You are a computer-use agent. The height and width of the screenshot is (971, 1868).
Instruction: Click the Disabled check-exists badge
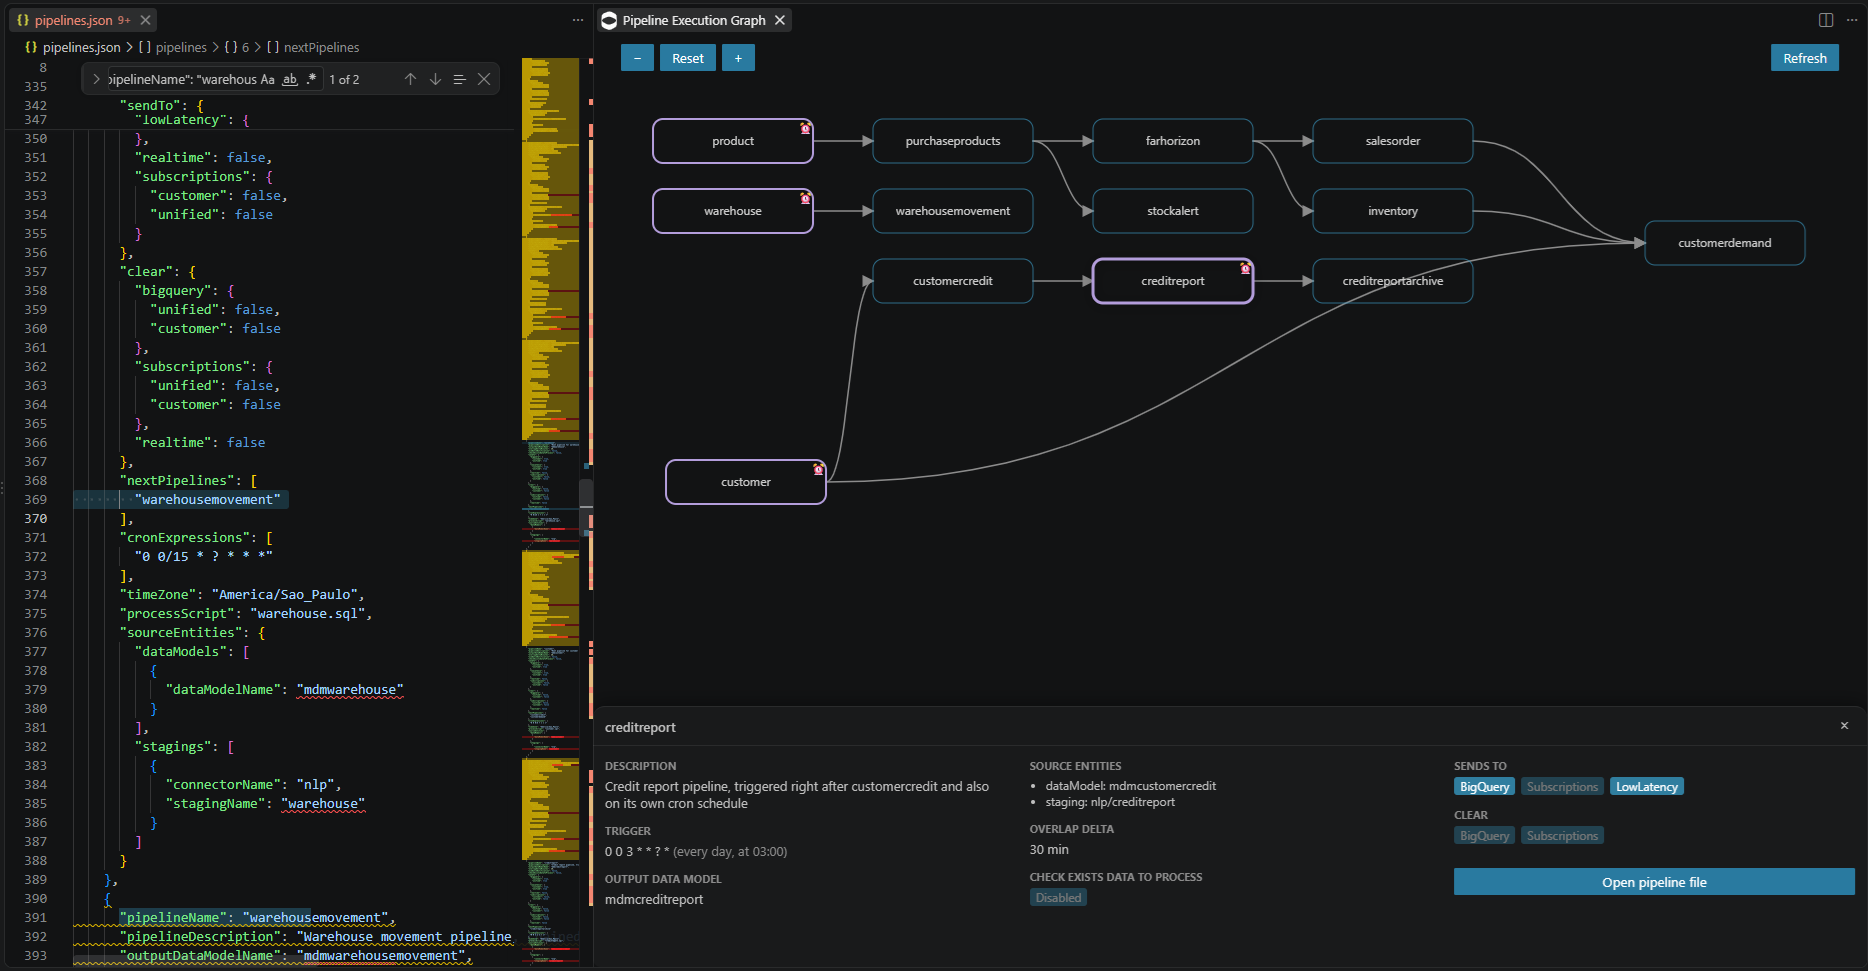pyautogui.click(x=1058, y=898)
